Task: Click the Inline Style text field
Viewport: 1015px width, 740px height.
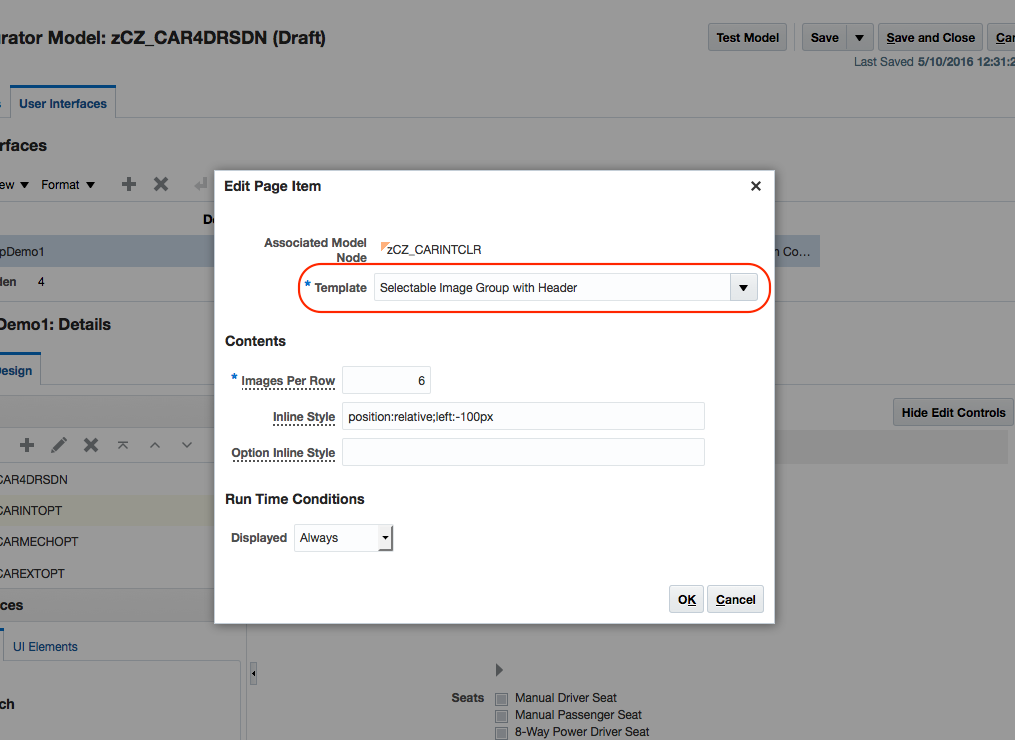Action: tap(523, 416)
